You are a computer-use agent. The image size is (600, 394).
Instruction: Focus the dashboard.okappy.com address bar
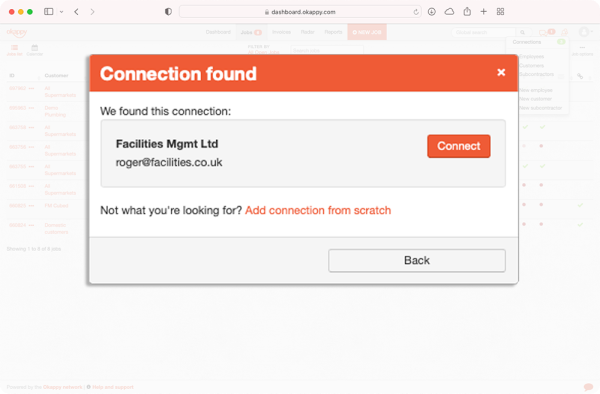300,12
